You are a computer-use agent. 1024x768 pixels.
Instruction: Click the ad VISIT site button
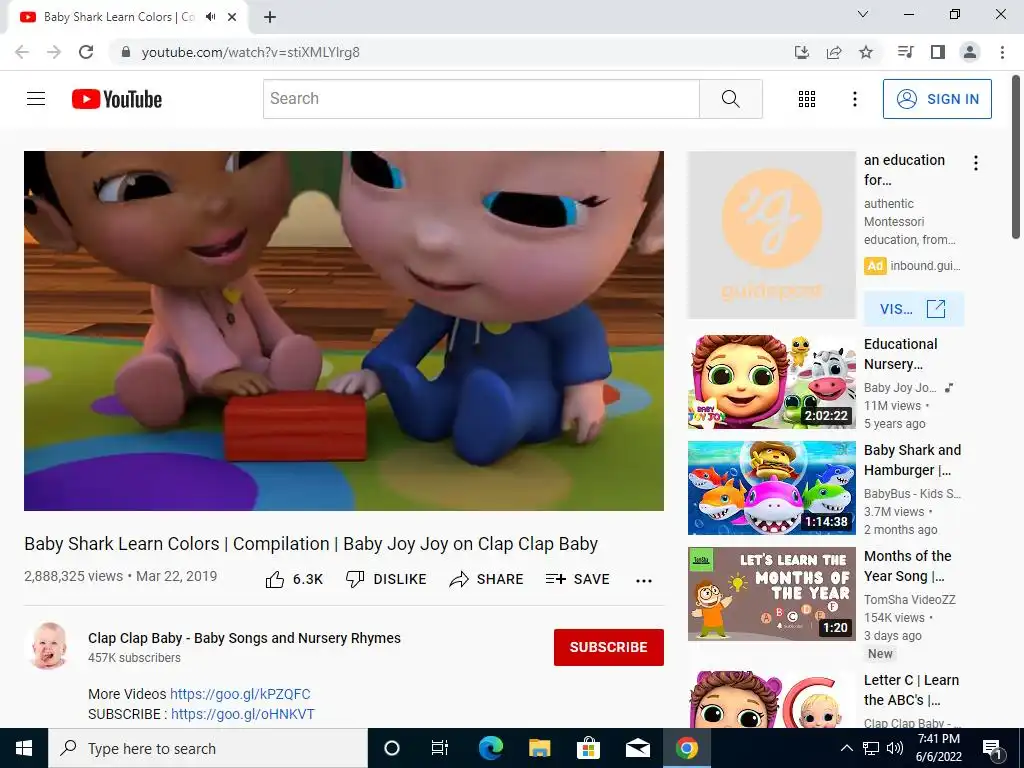point(914,309)
